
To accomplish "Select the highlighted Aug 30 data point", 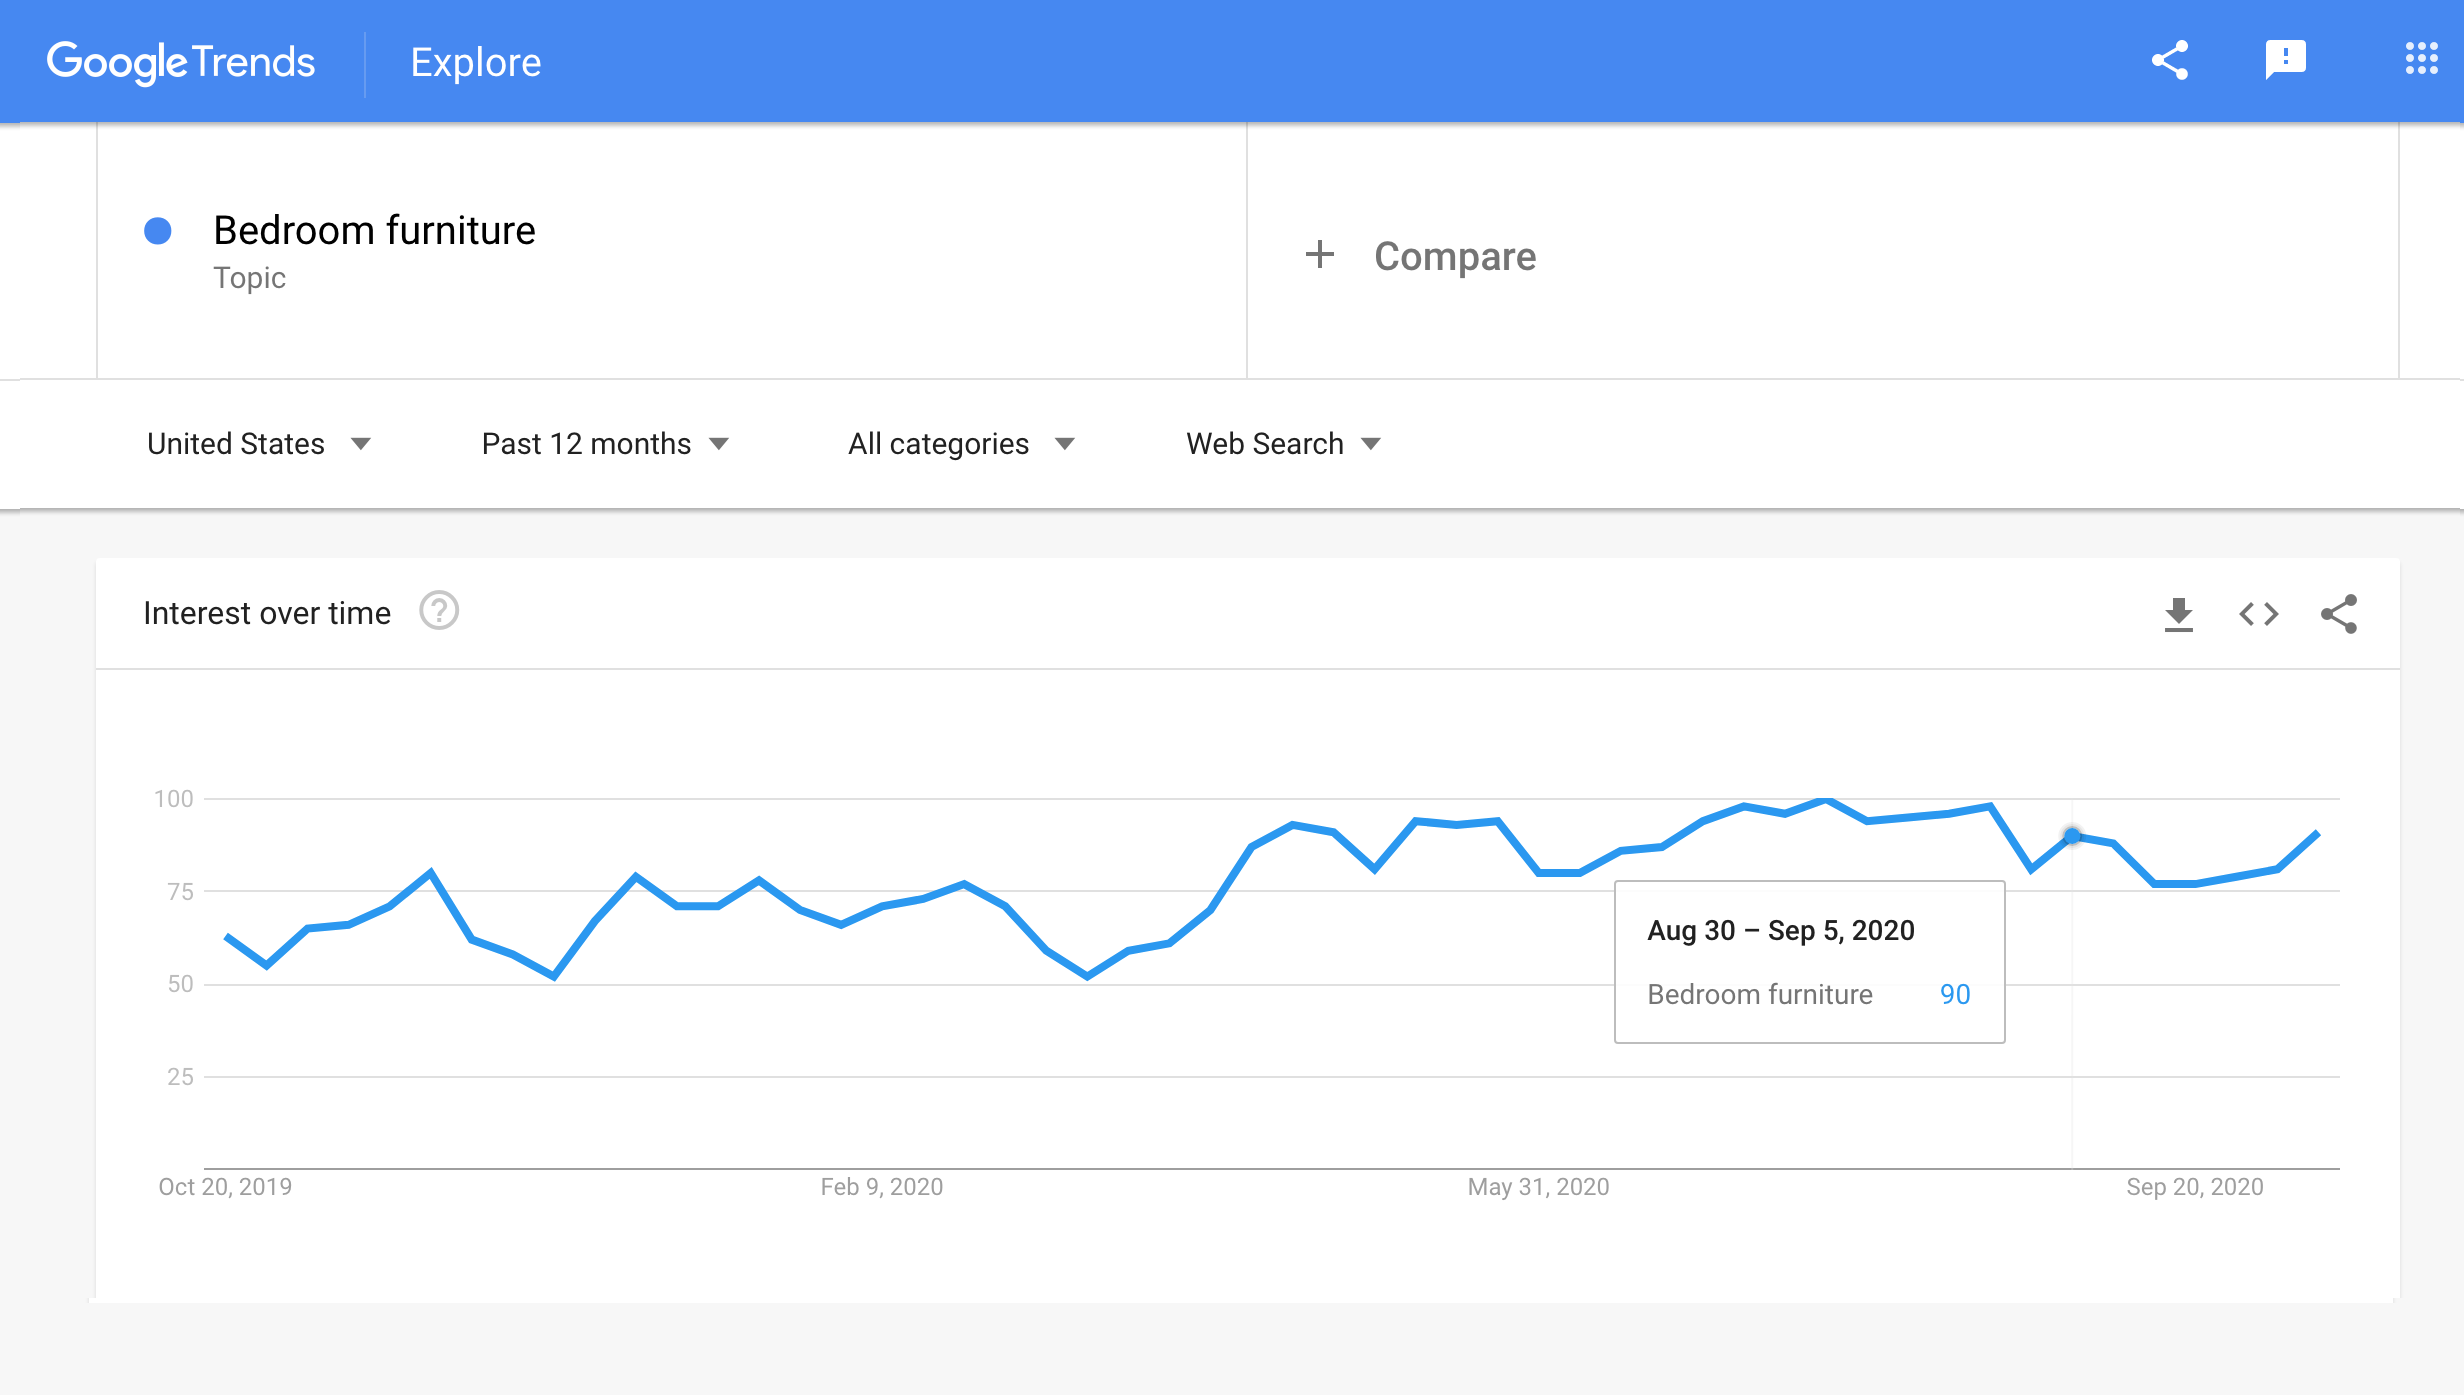I will coord(2072,835).
